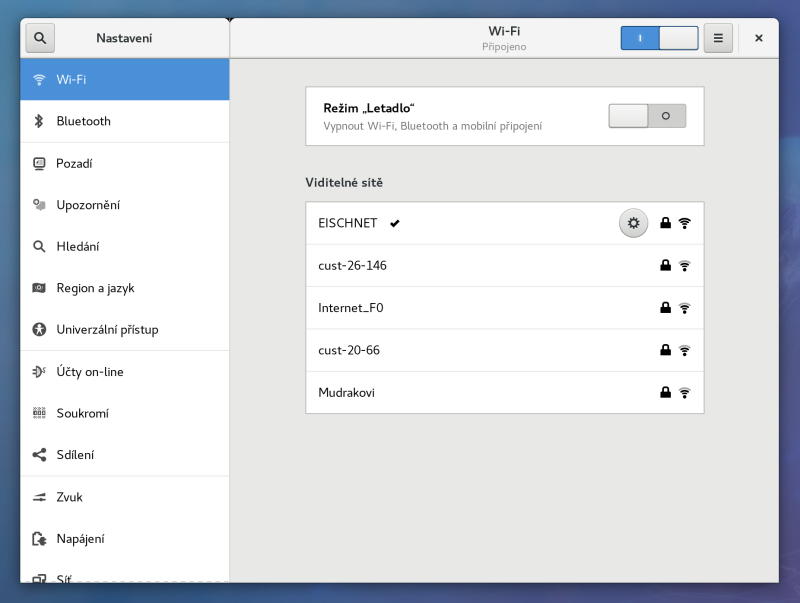Click the Univerzální přístup accessibility icon
The height and width of the screenshot is (603, 800).
[40, 329]
